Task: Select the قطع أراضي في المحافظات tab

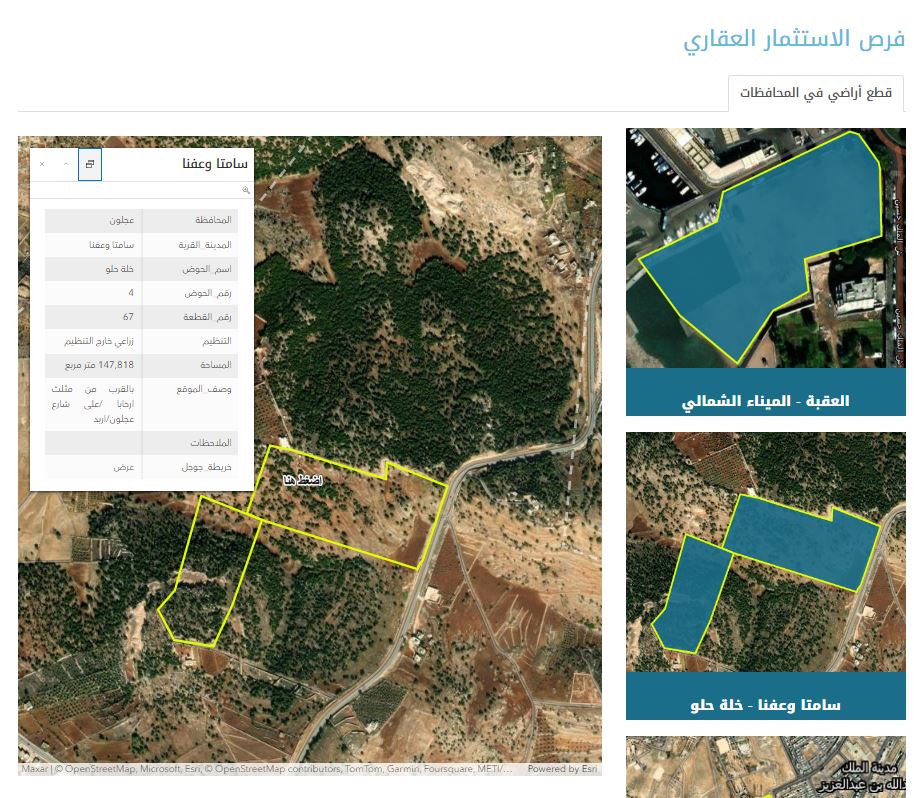Action: pyautogui.click(x=815, y=93)
